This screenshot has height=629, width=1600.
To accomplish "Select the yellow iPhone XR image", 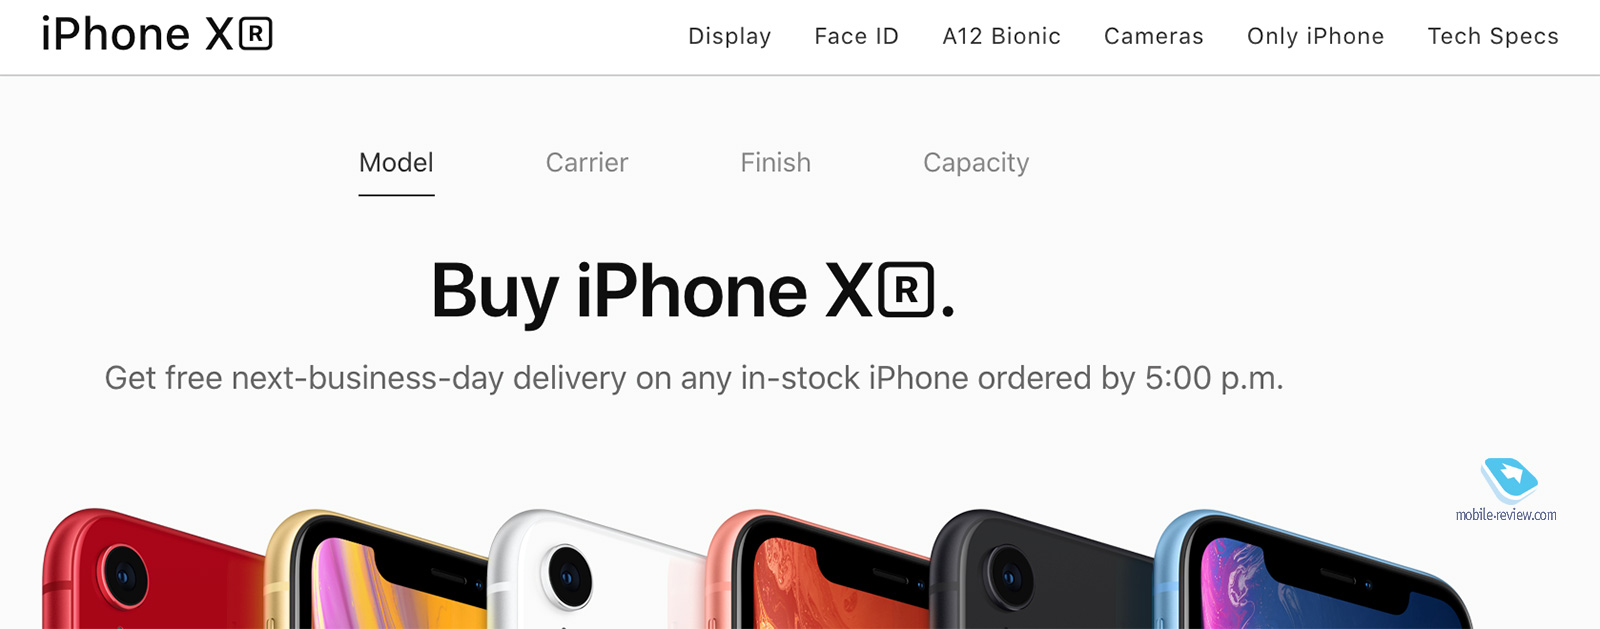I will (375, 569).
